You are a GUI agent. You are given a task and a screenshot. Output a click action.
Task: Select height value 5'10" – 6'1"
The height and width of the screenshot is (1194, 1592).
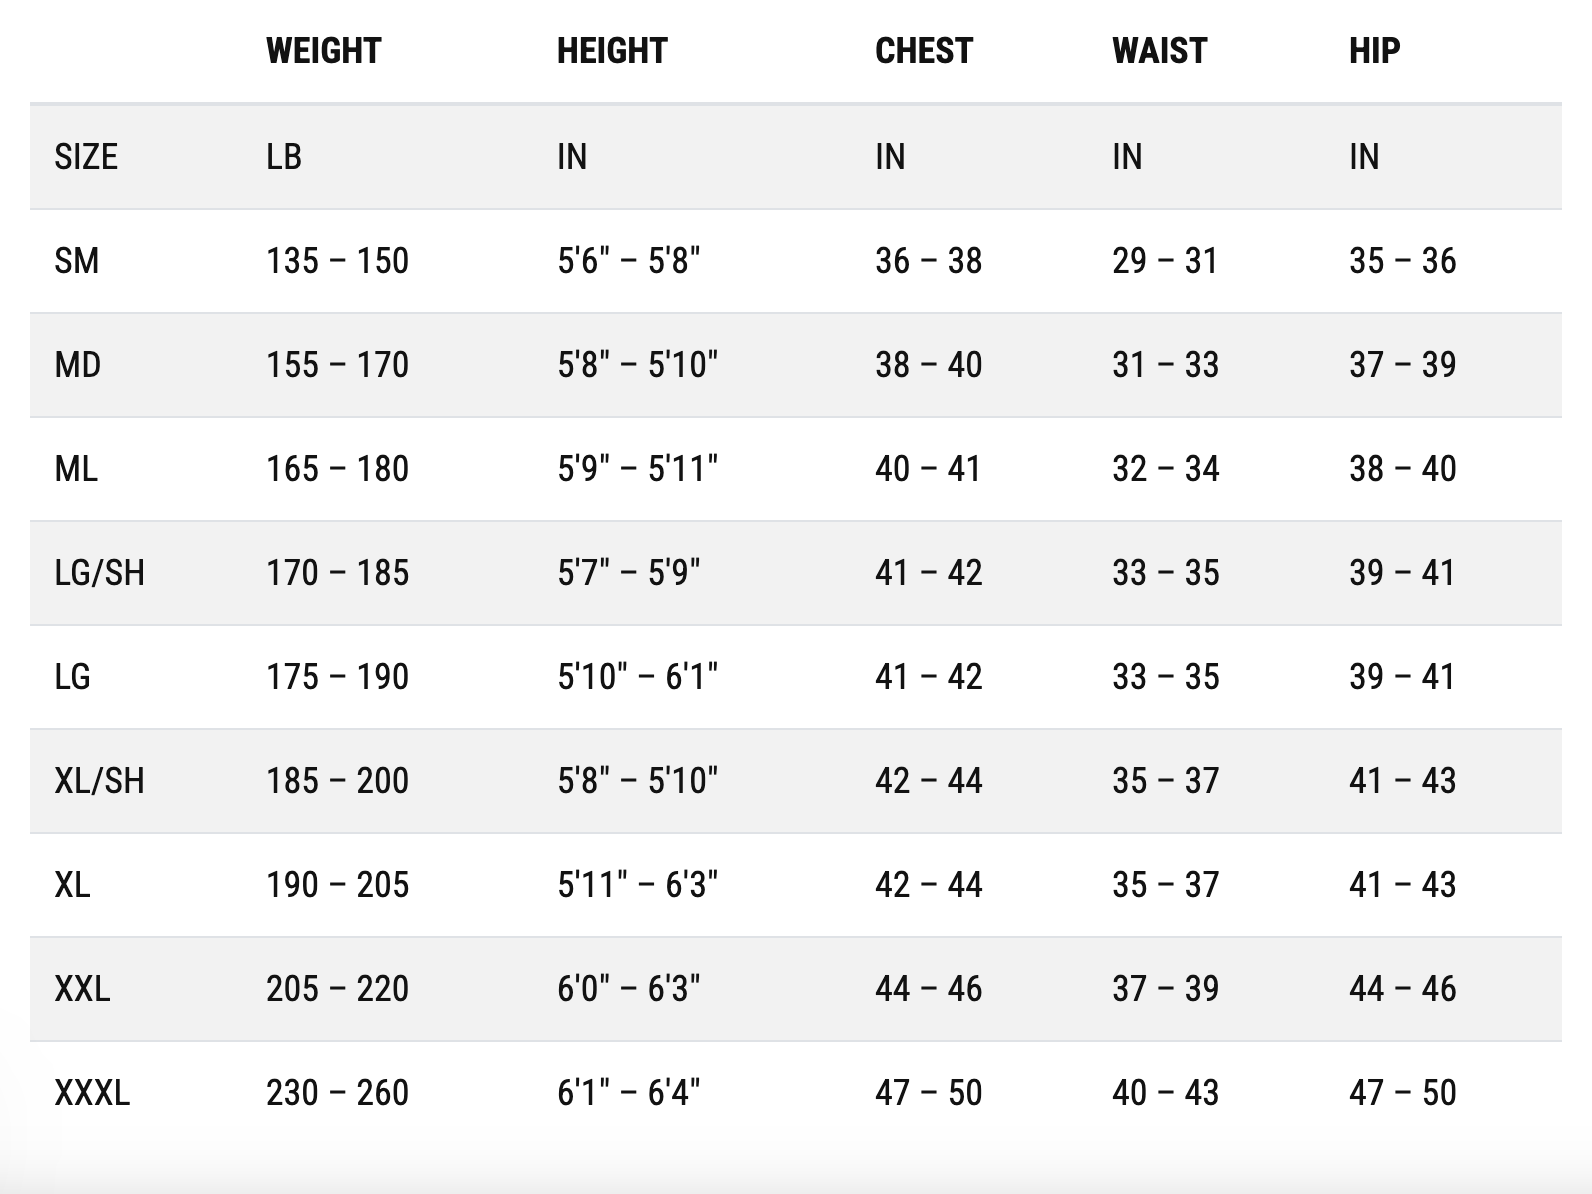tap(637, 677)
